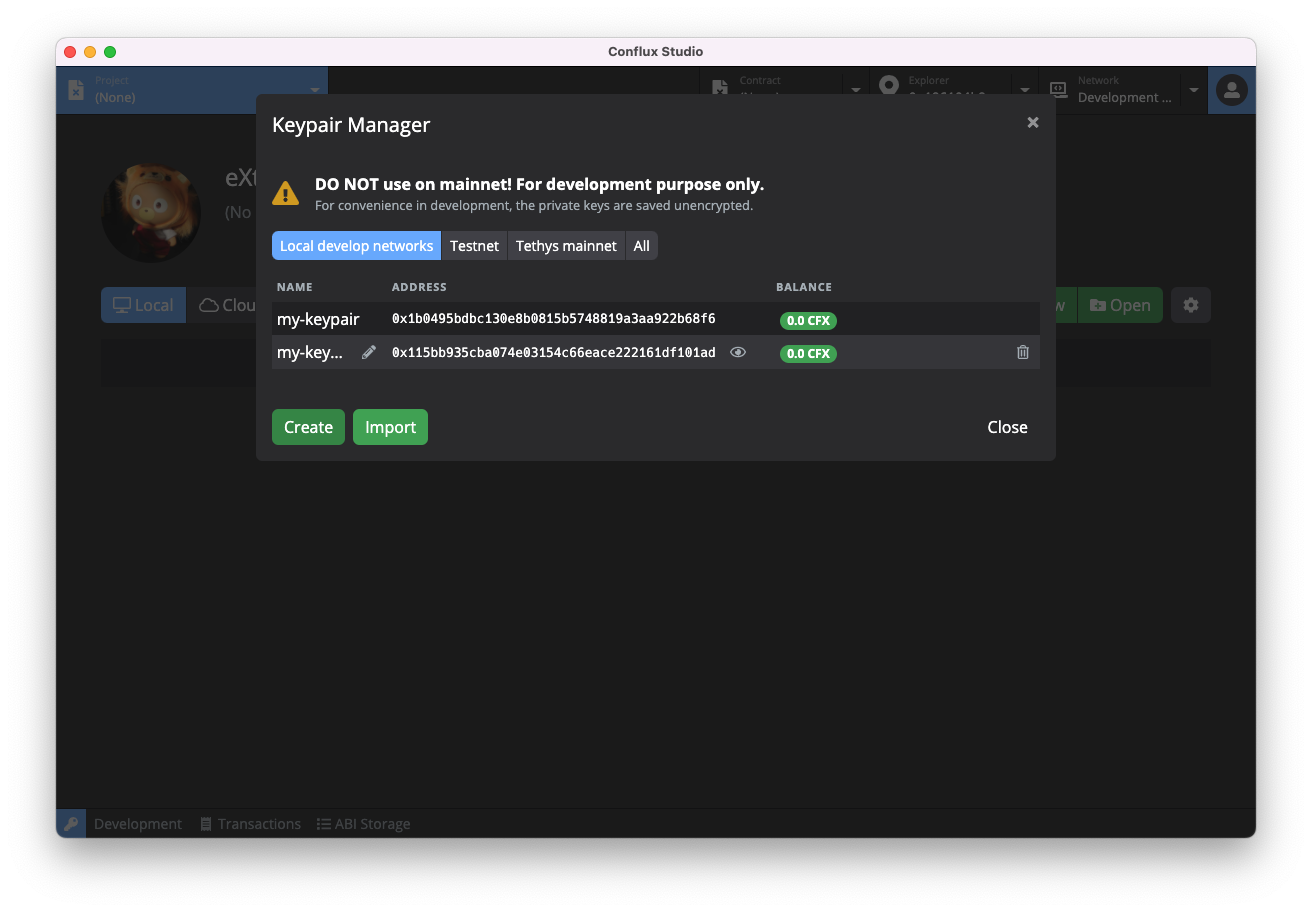Open settings with the gear icon

click(x=1191, y=305)
